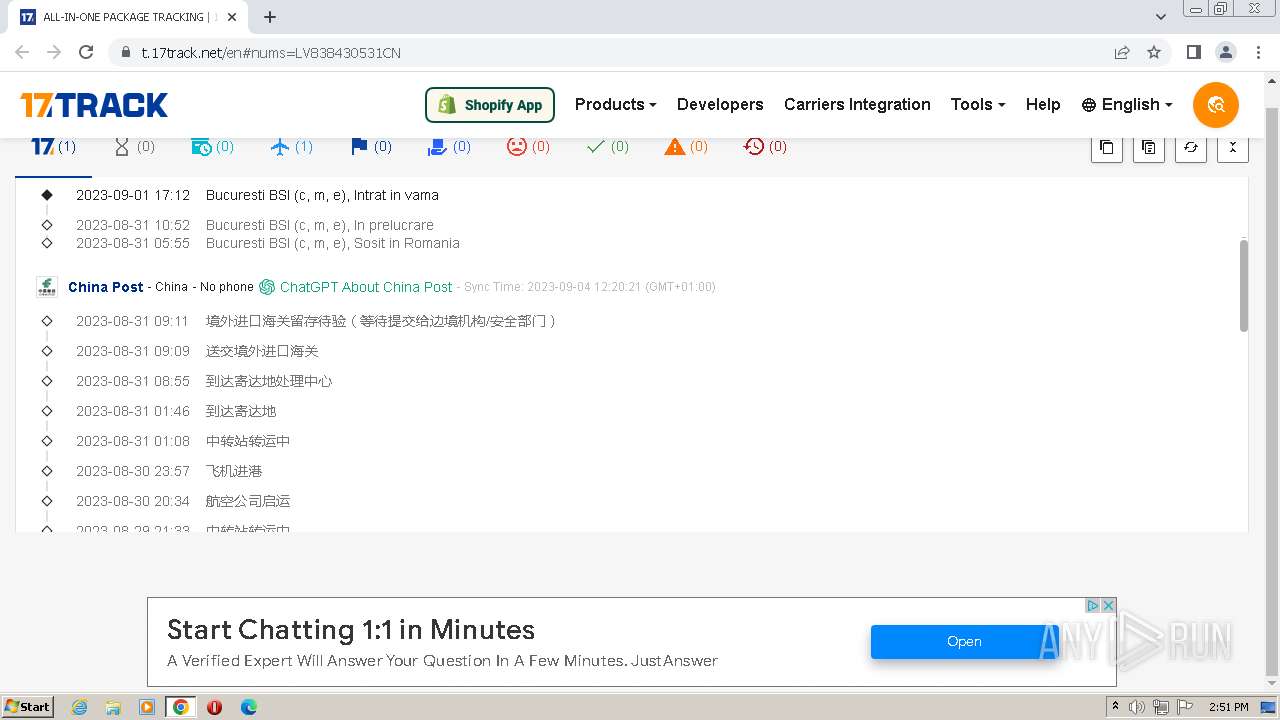This screenshot has height=720, width=1280.
Task: Open a new browser tab
Action: 270,17
